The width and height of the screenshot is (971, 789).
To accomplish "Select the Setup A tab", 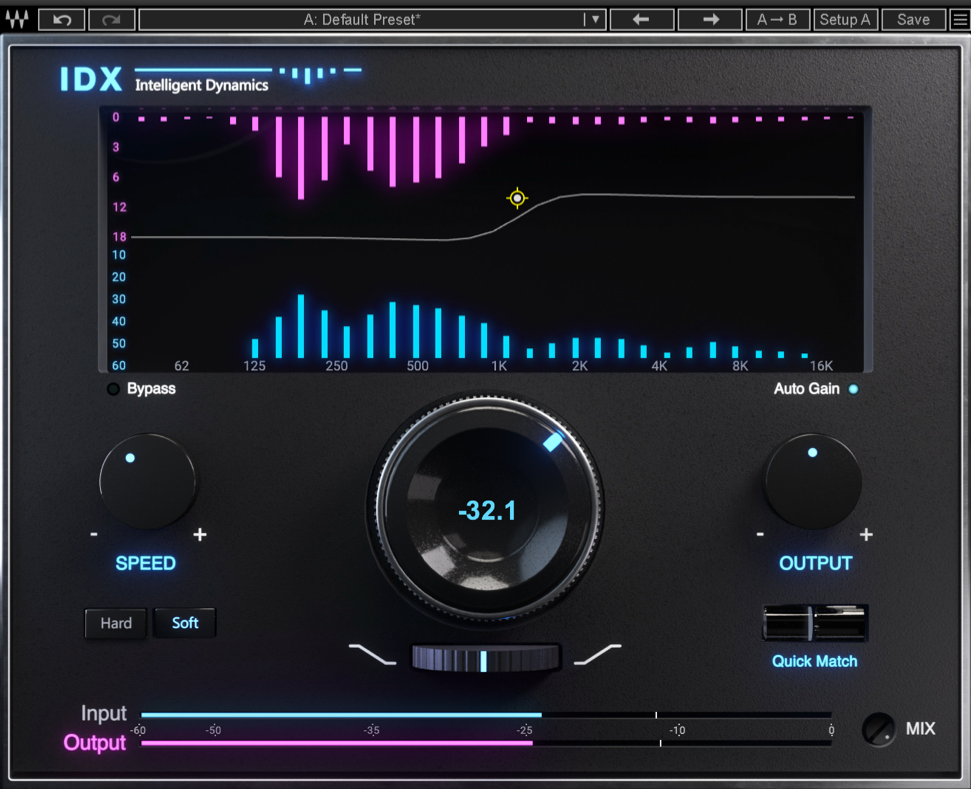I will click(845, 18).
